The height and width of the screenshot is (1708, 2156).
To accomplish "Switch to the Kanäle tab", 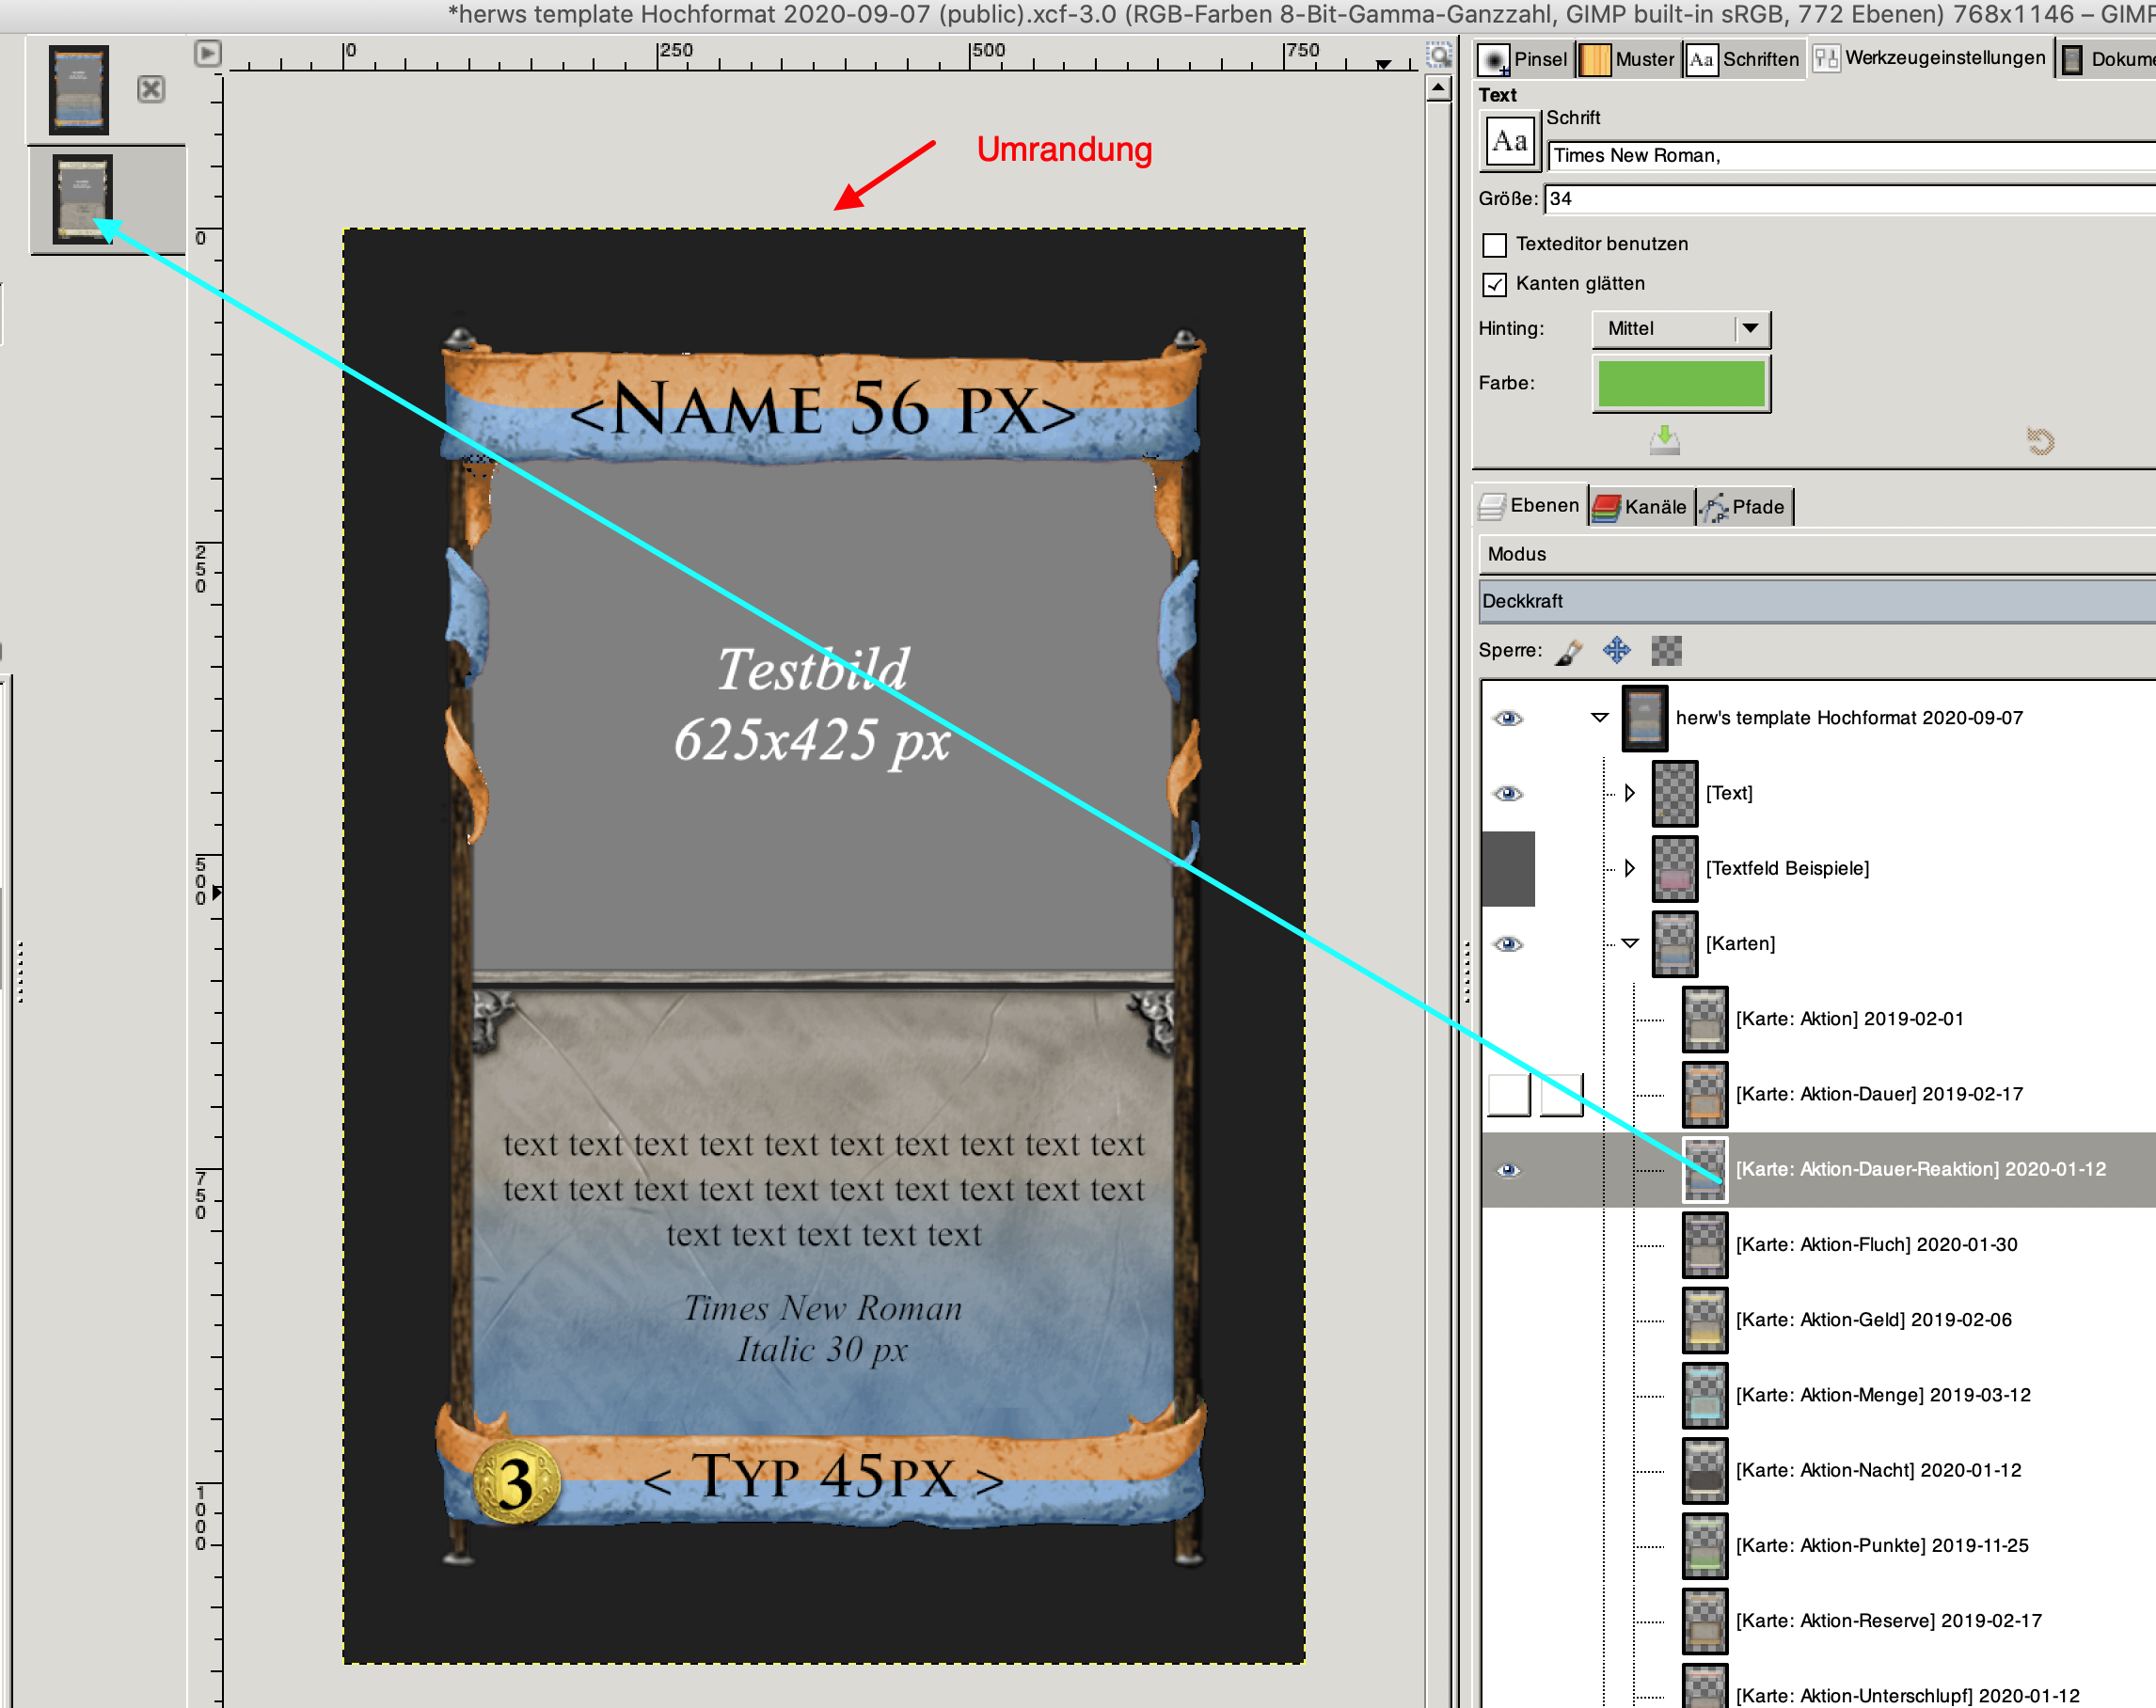I will click(1640, 507).
